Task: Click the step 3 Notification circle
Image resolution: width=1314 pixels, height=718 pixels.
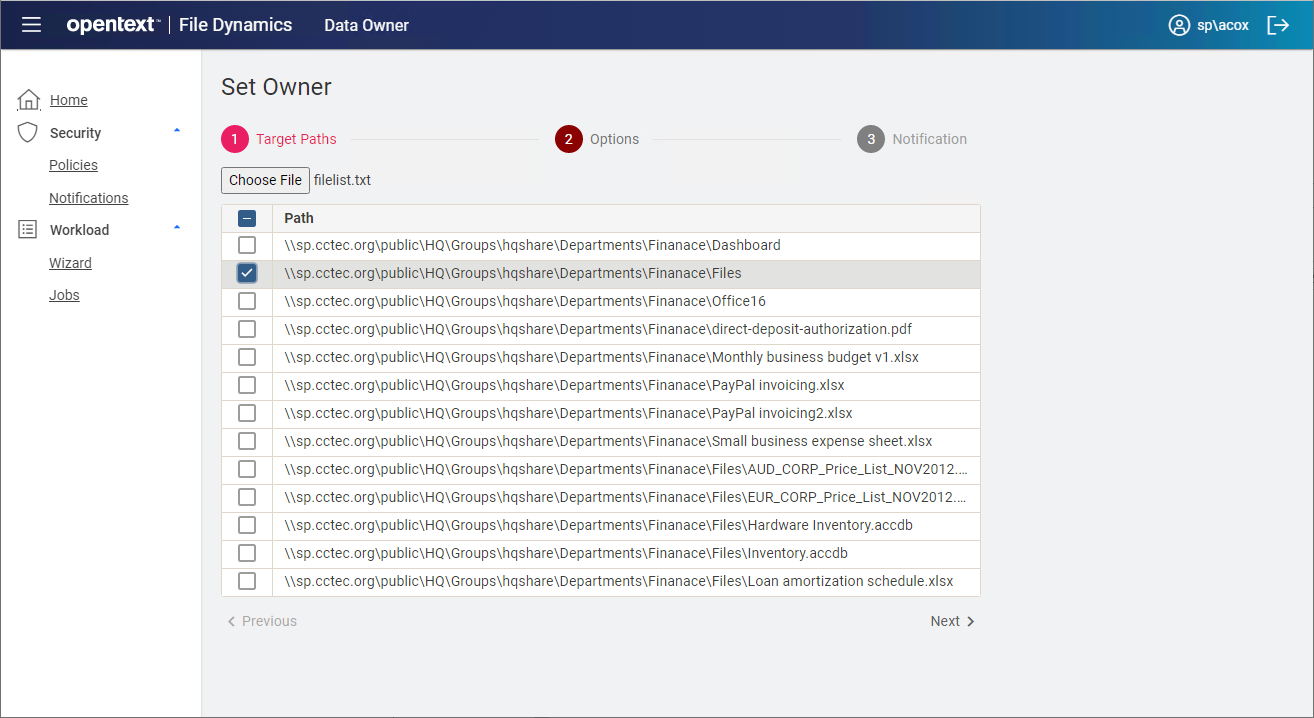Action: pyautogui.click(x=870, y=139)
